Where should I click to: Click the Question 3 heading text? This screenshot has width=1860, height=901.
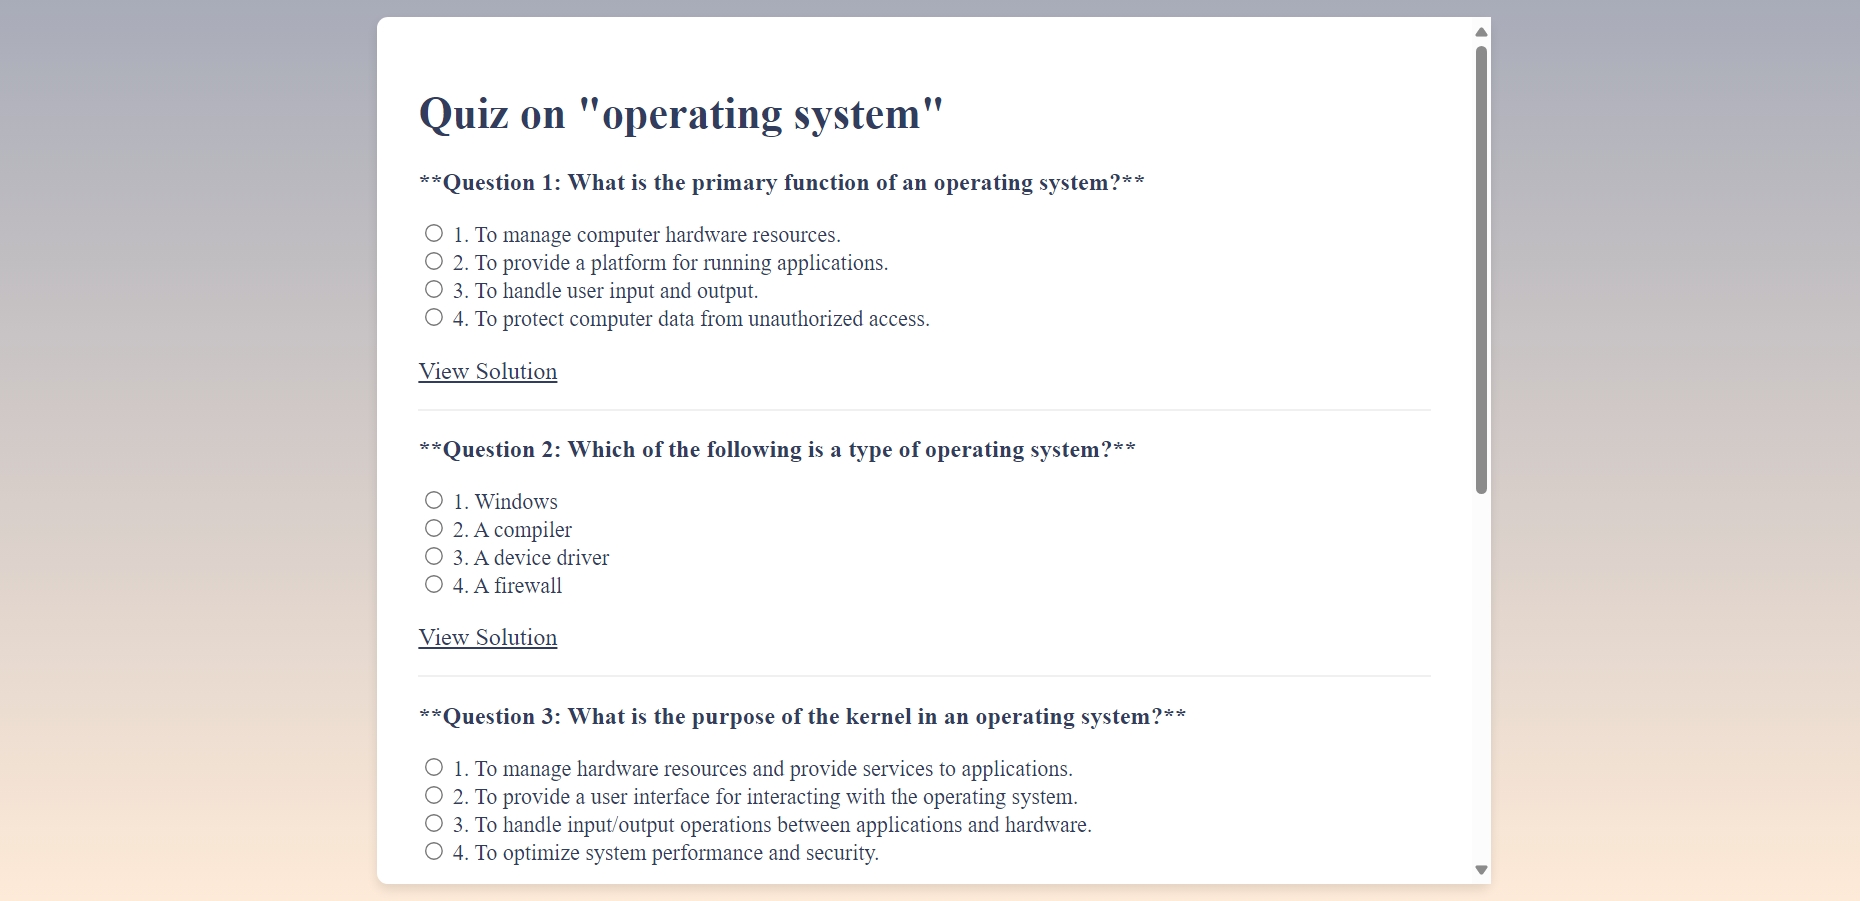pyautogui.click(x=803, y=717)
